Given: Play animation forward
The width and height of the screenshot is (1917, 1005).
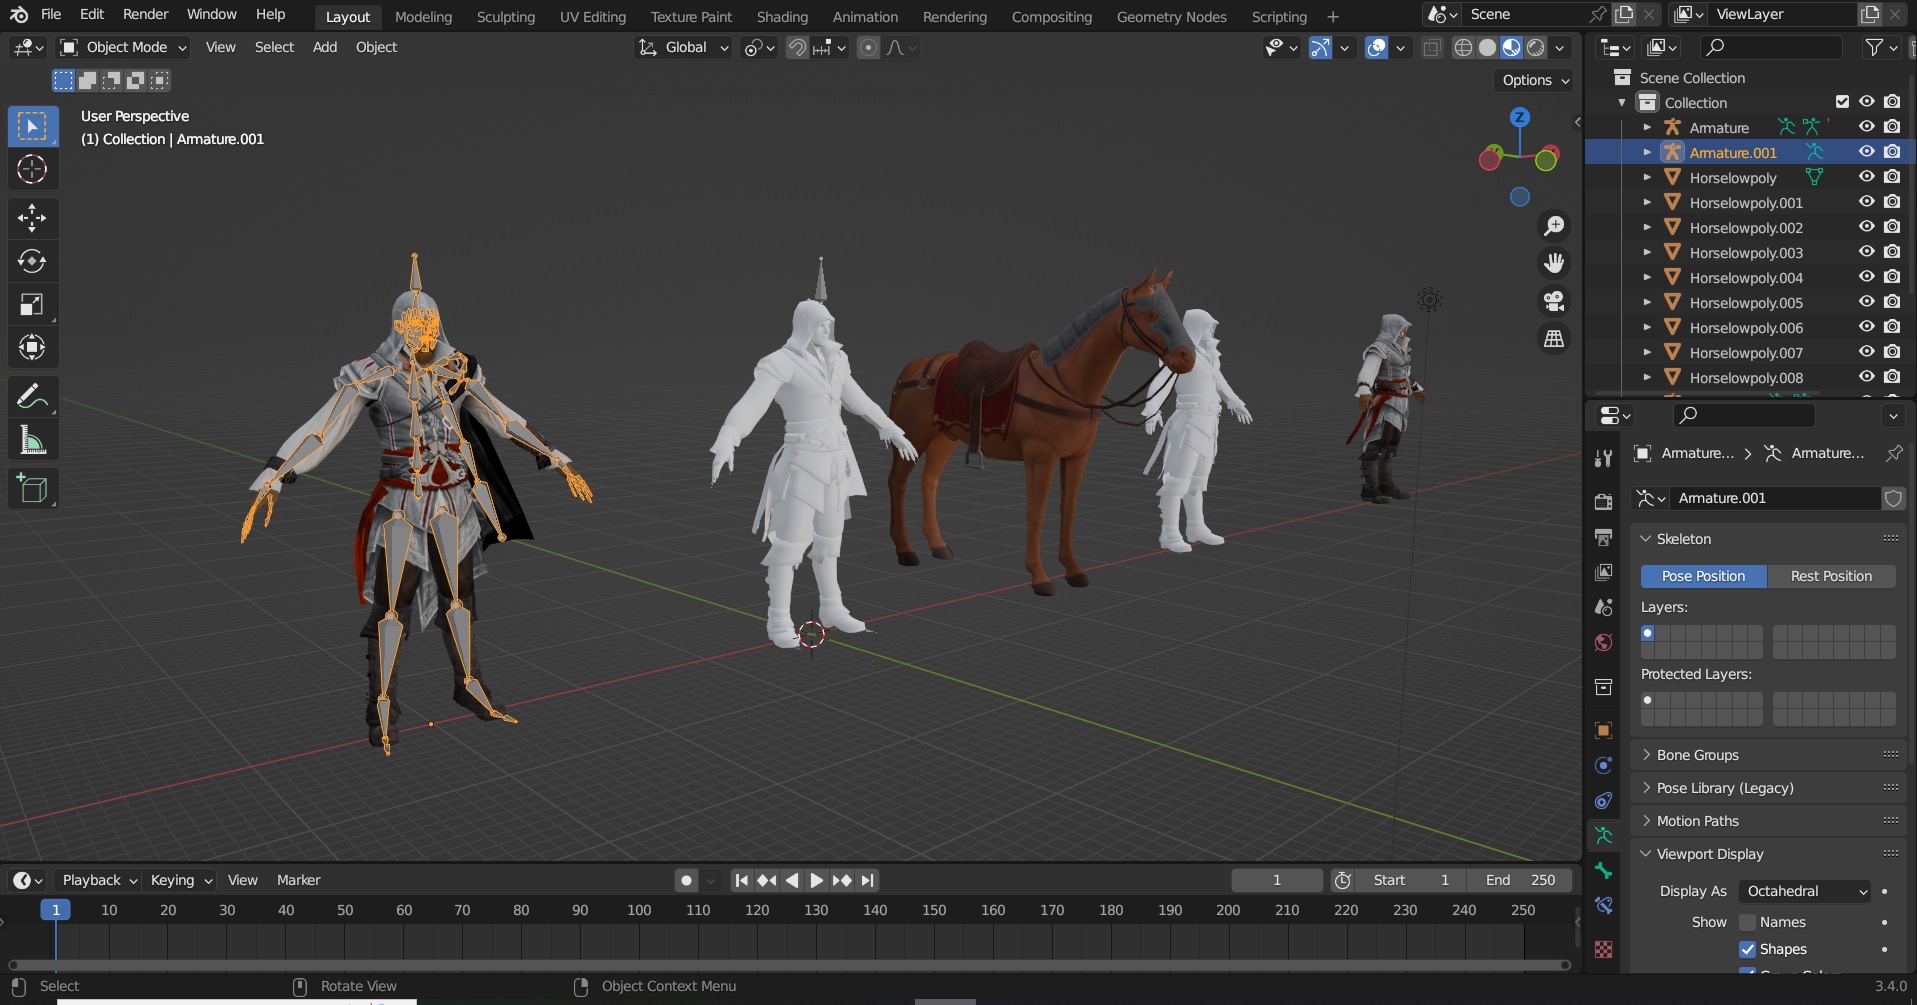Looking at the screenshot, I should tap(816, 880).
